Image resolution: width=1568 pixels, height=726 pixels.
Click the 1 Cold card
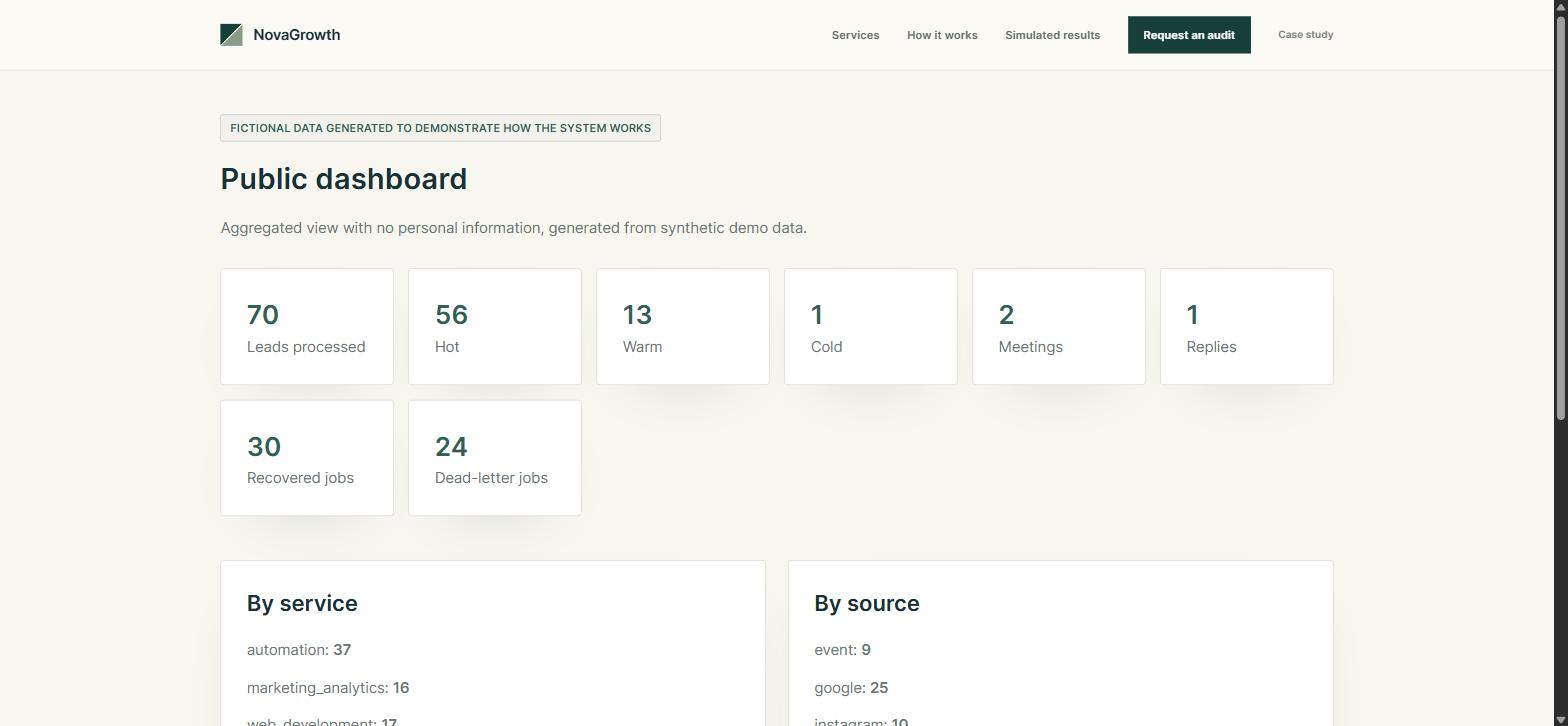coord(871,326)
